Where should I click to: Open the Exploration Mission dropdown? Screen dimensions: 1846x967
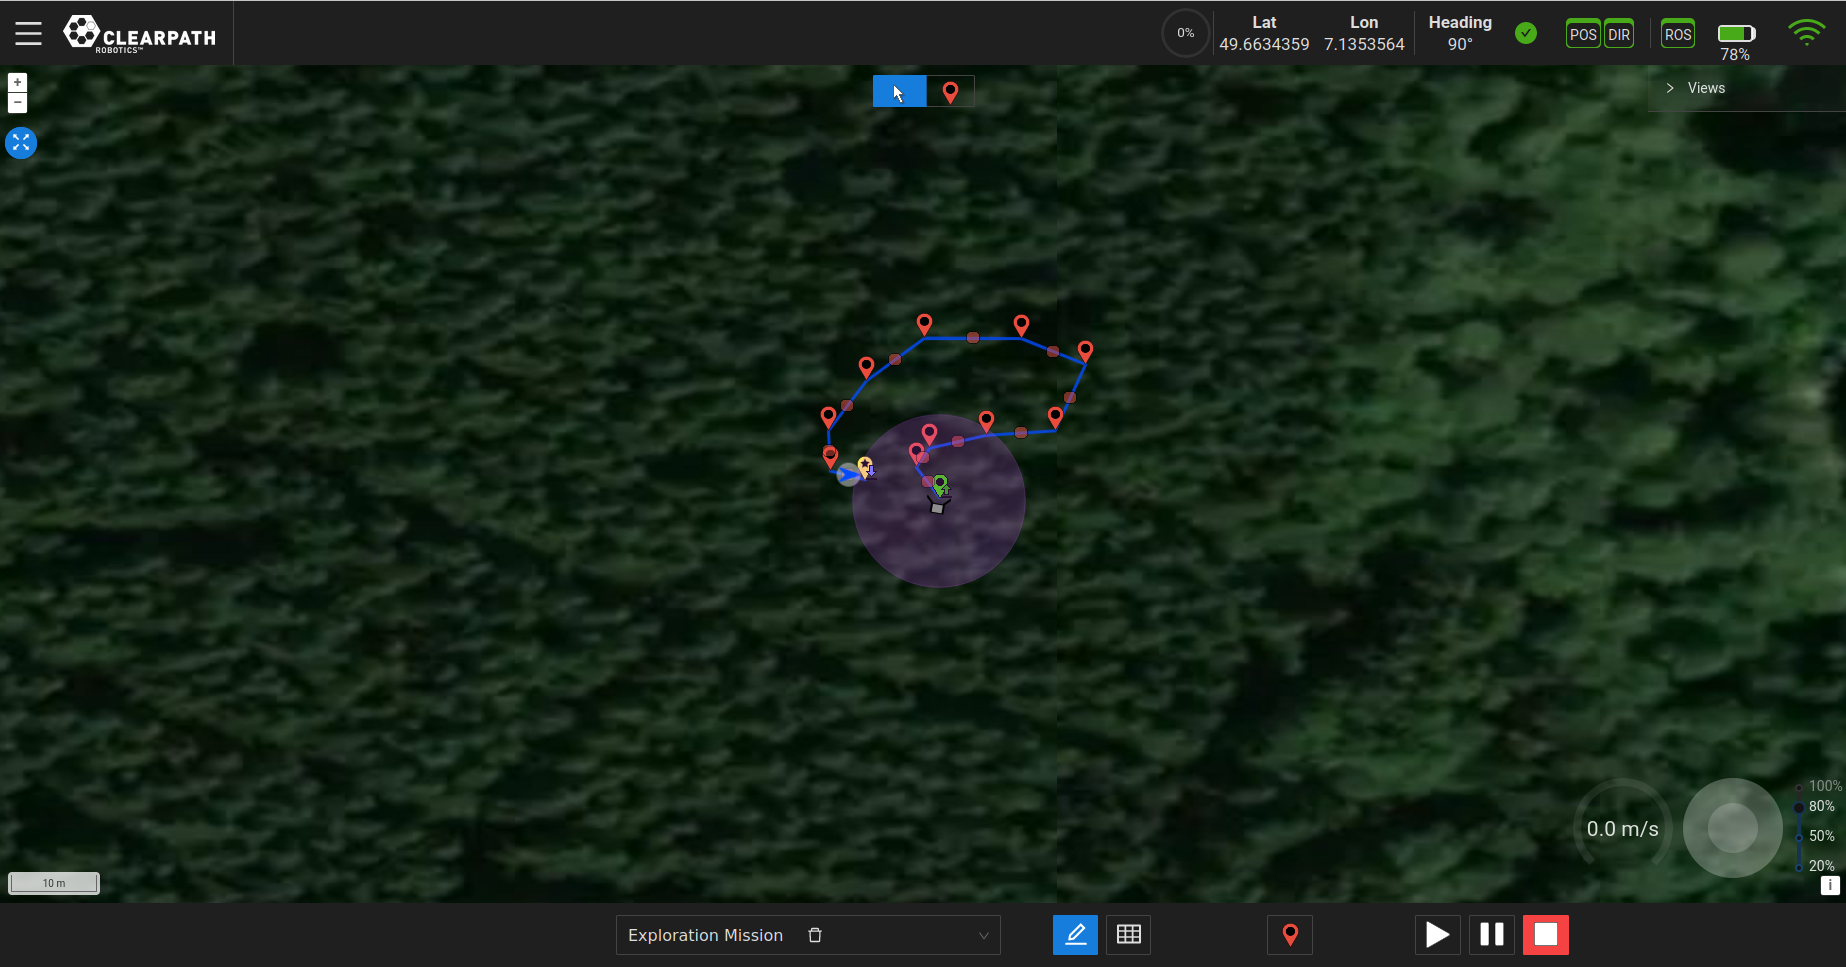(983, 936)
